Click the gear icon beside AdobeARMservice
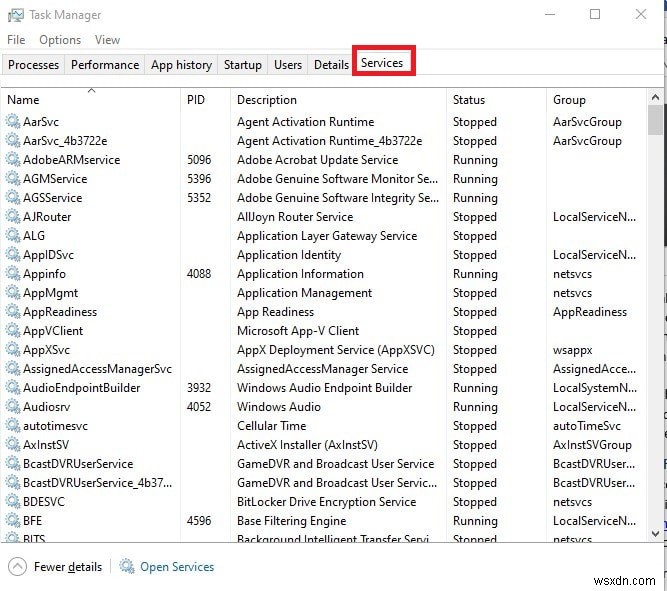667x591 pixels. tap(13, 160)
